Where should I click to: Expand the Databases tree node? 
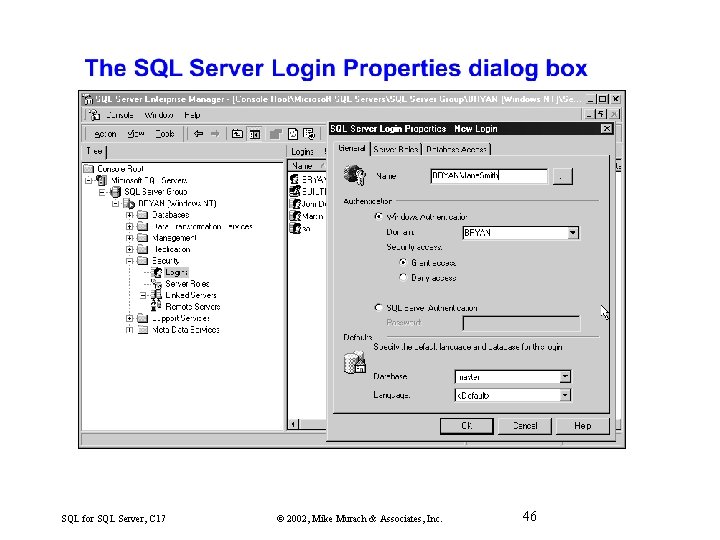pos(129,215)
